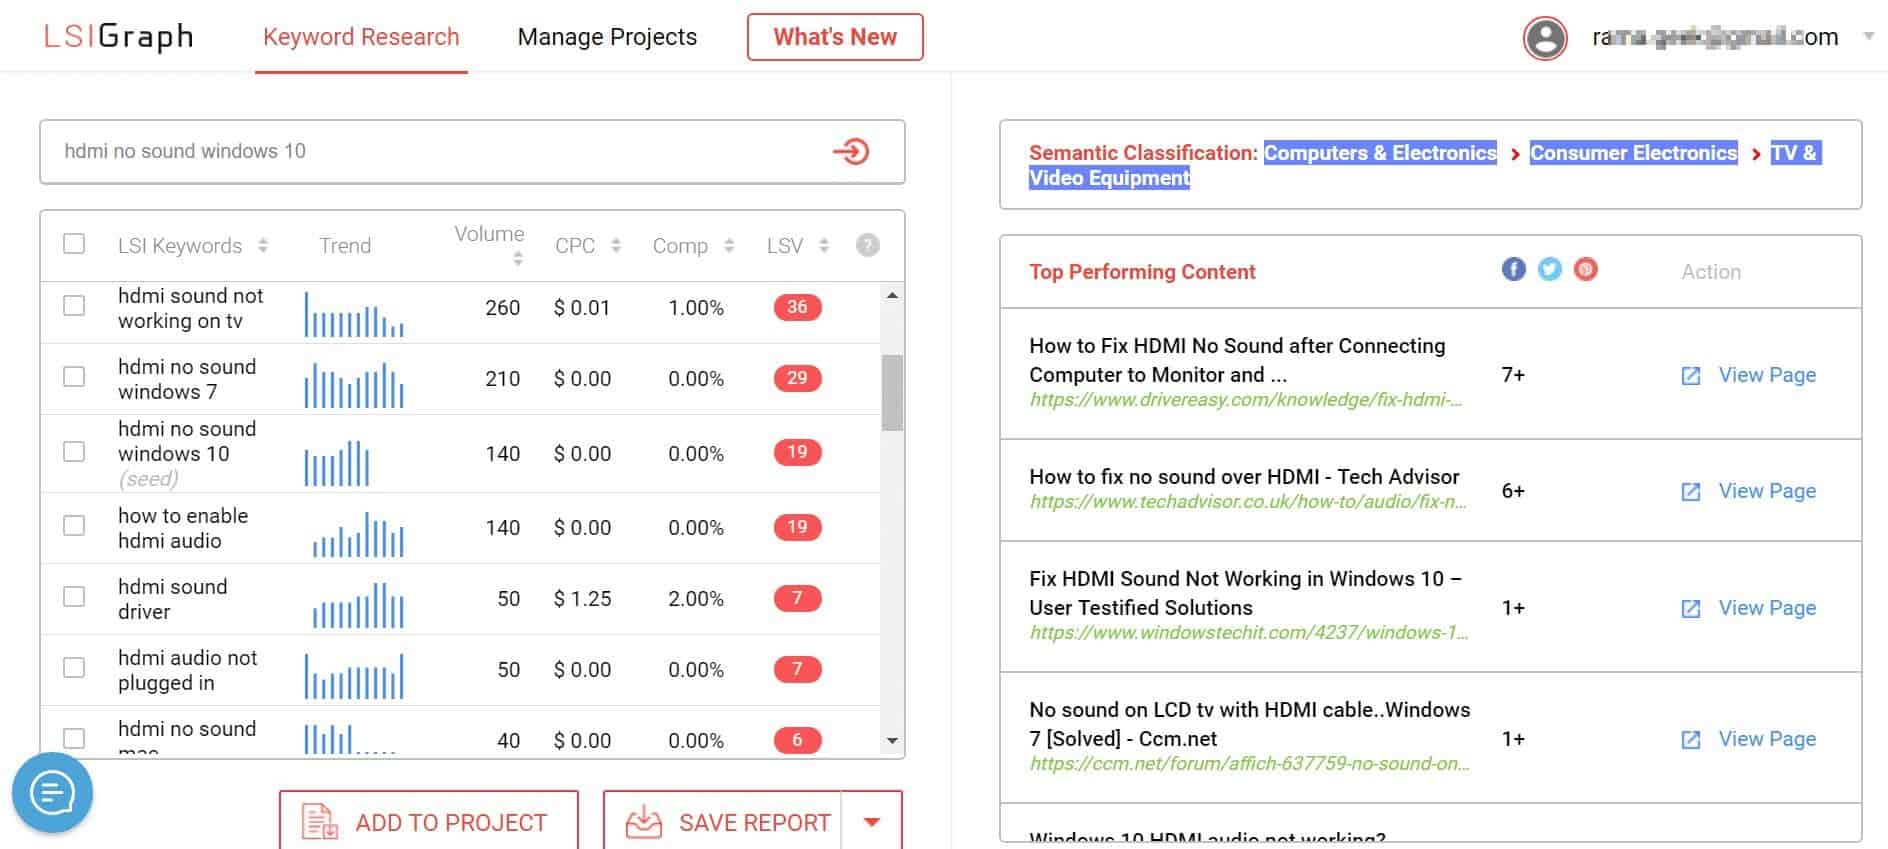Click the Save Report download icon
Screen dimensions: 1888x849
coord(644,822)
